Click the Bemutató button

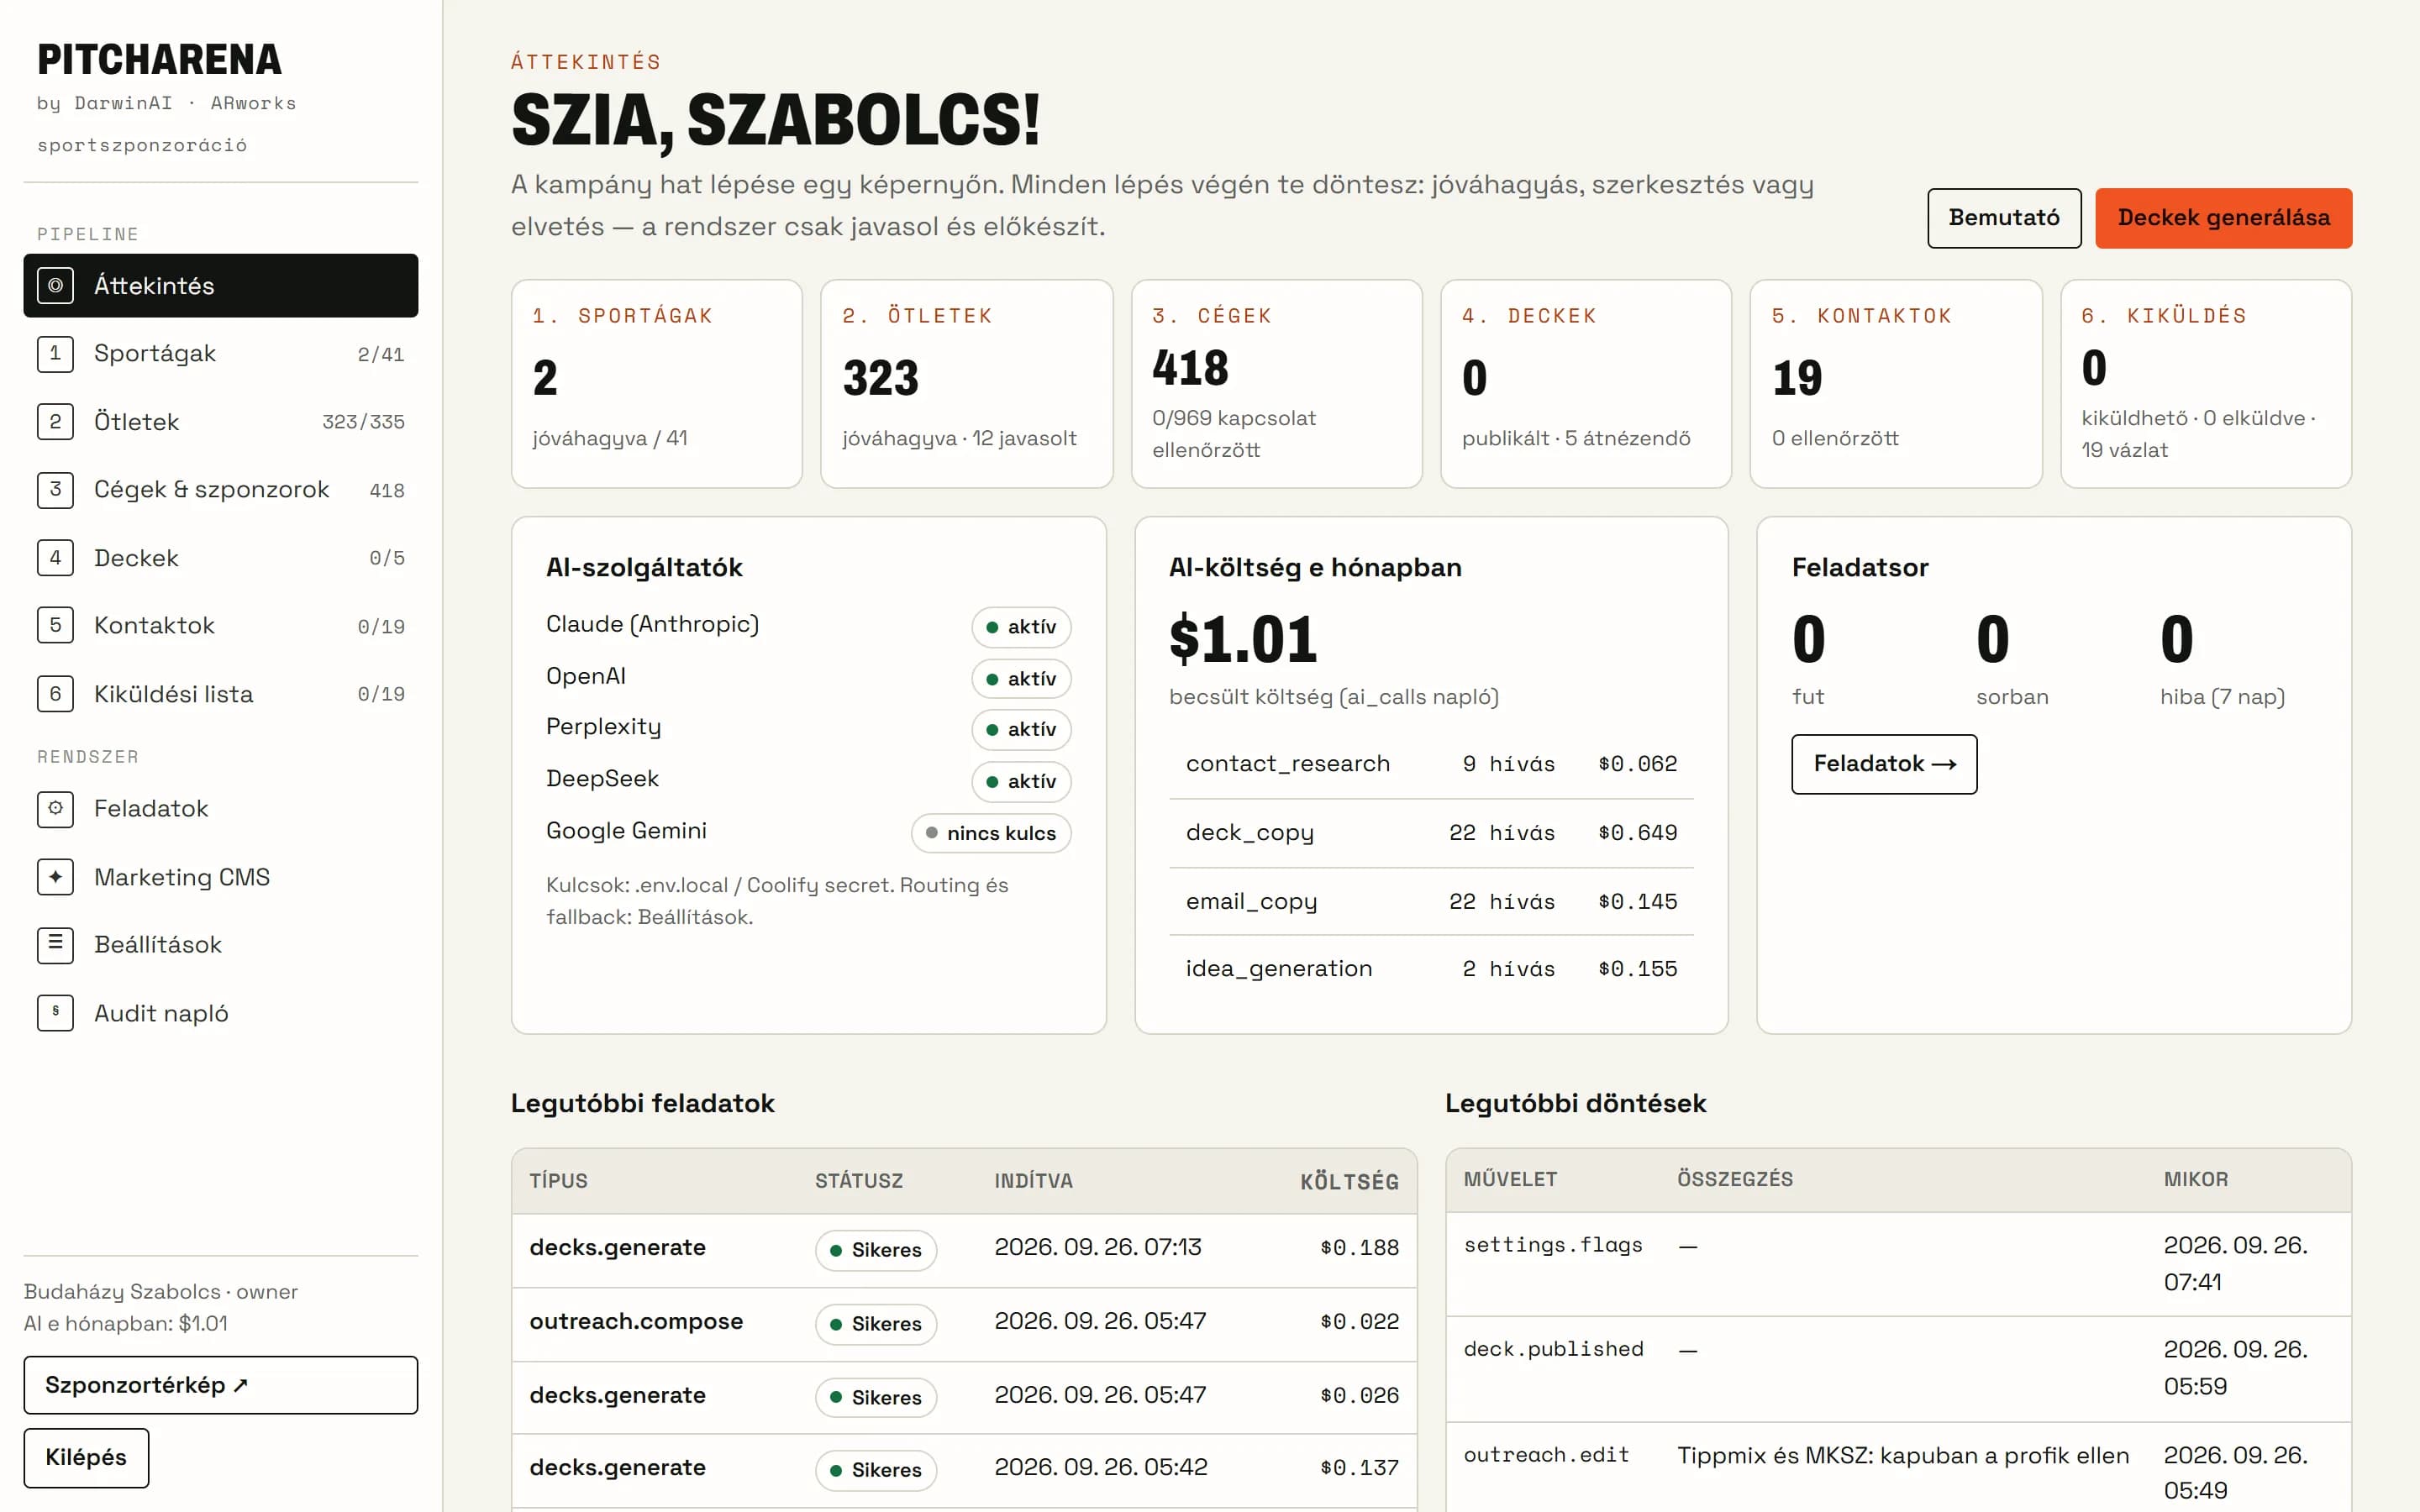(x=2004, y=218)
